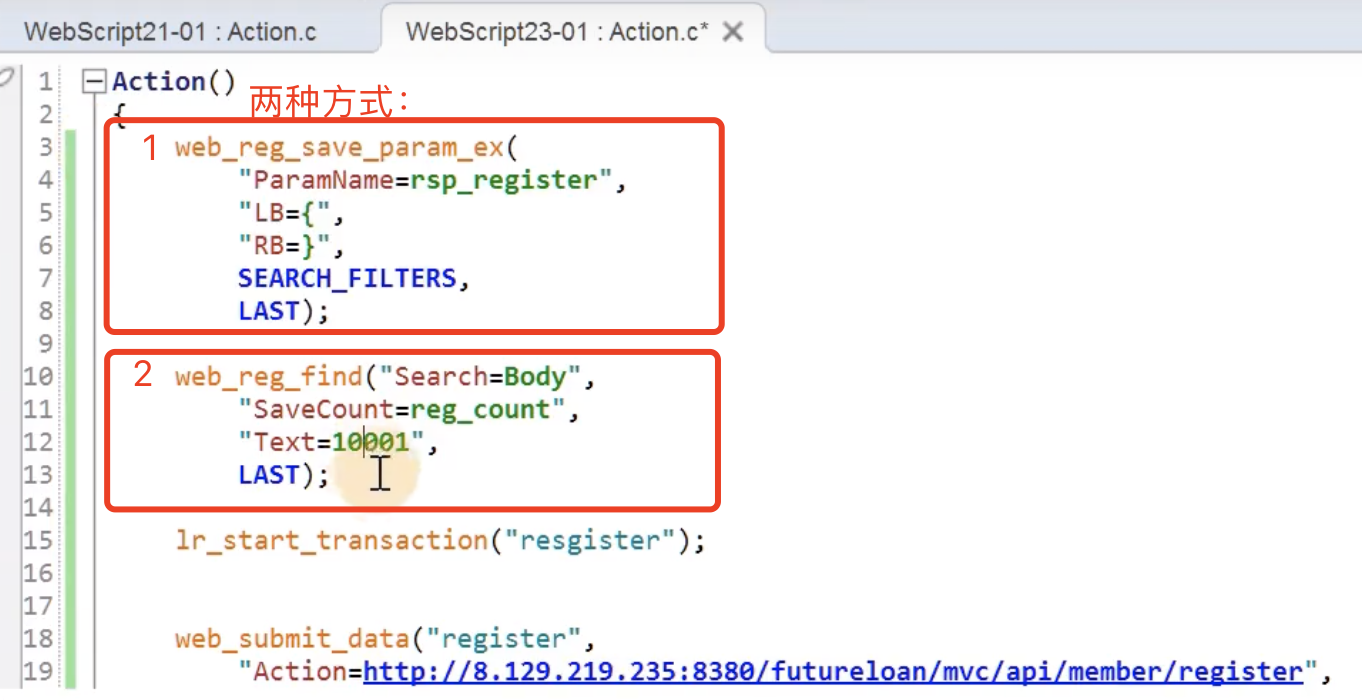Click the "LB={" argument
This screenshot has width=1362, height=700.
click(286, 213)
